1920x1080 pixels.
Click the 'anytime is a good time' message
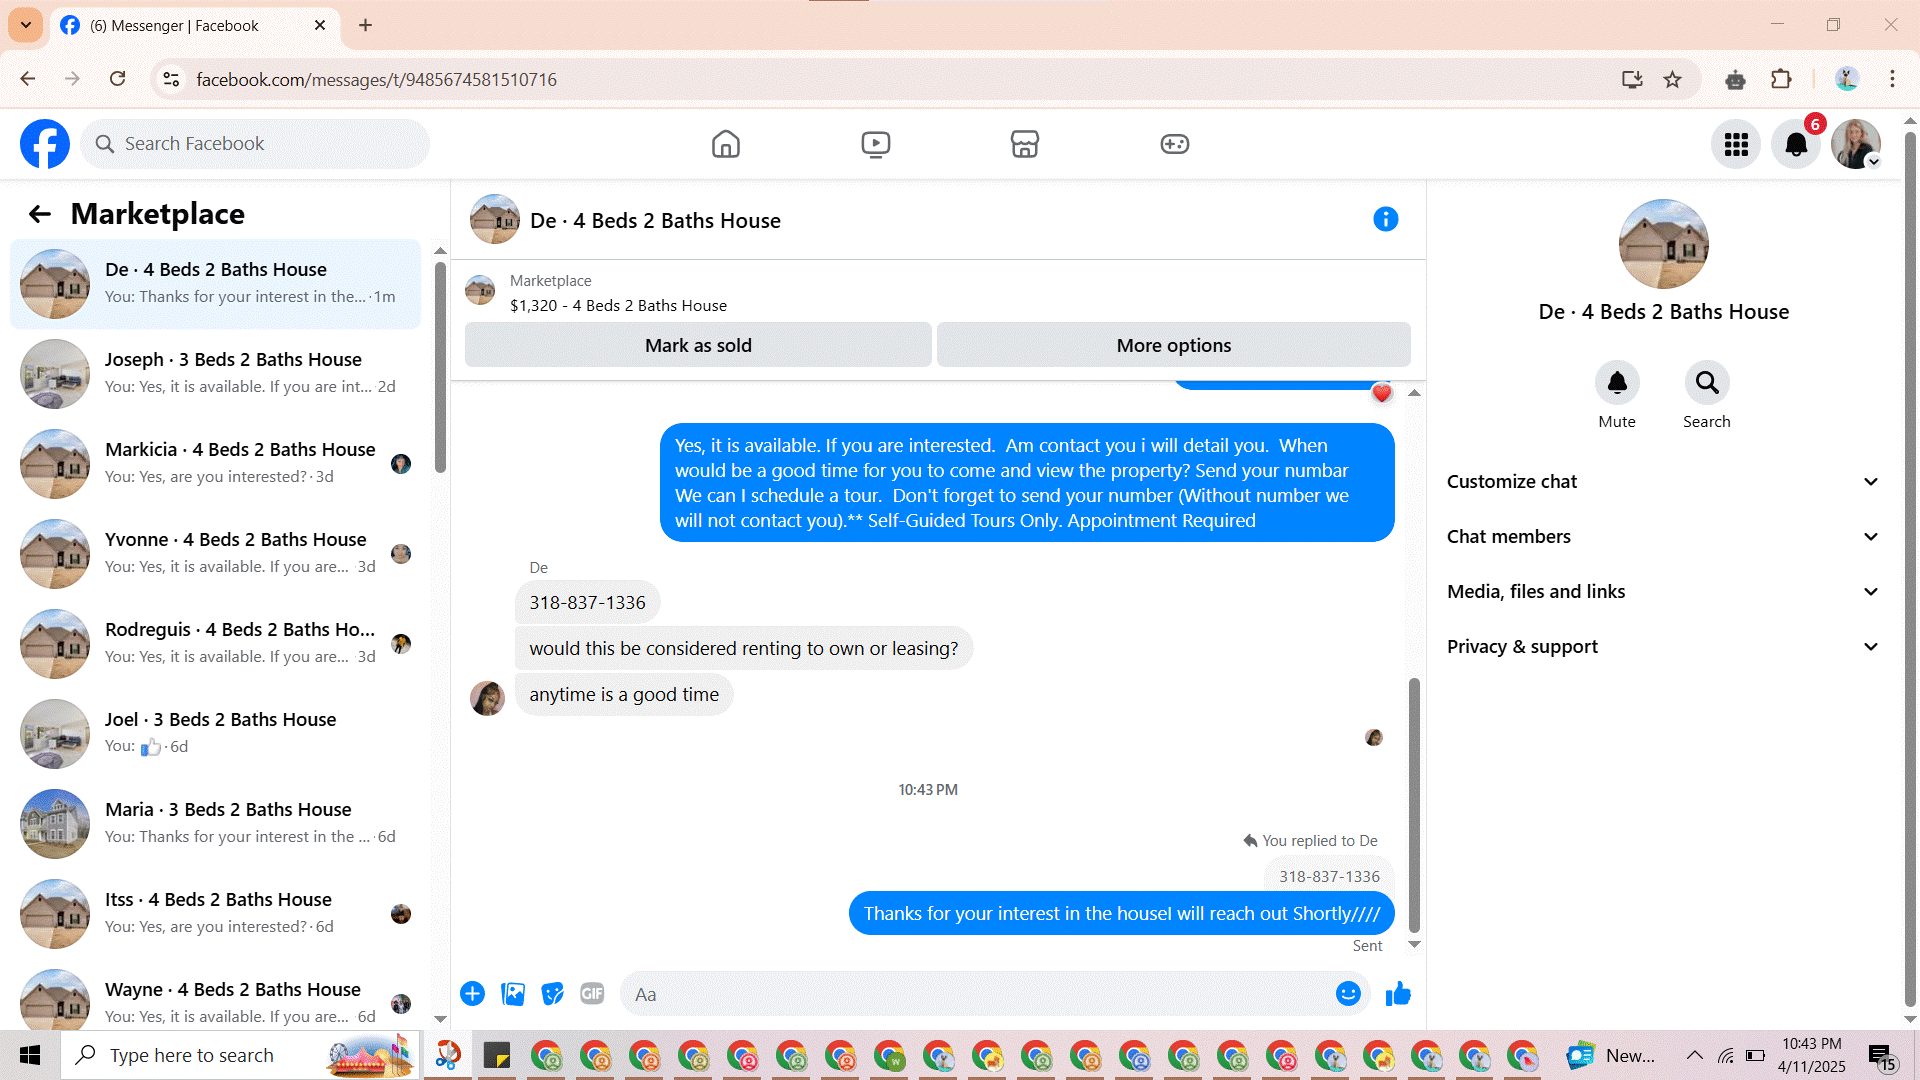(x=624, y=695)
